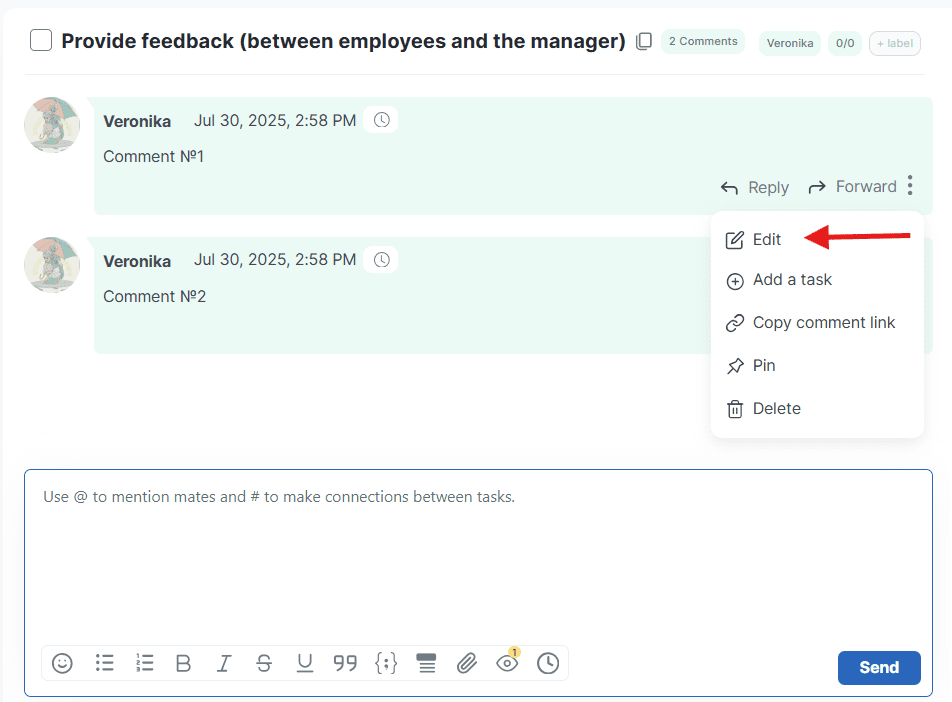Toggle the eye watchers icon
952x702 pixels.
pyautogui.click(x=507, y=663)
